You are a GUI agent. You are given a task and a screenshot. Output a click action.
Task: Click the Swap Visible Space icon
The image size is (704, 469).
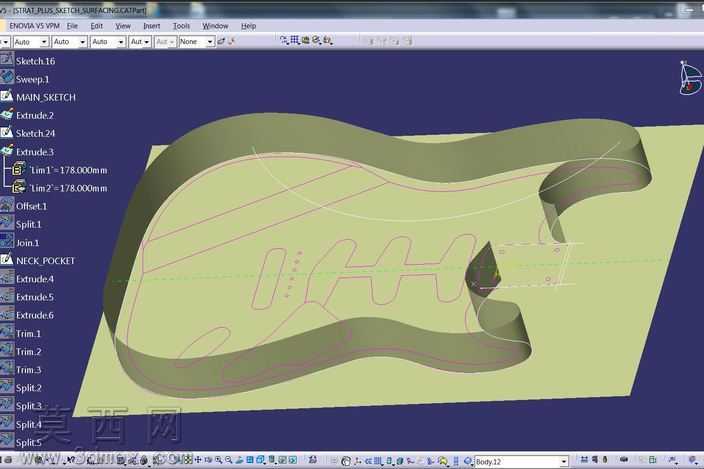click(x=293, y=460)
